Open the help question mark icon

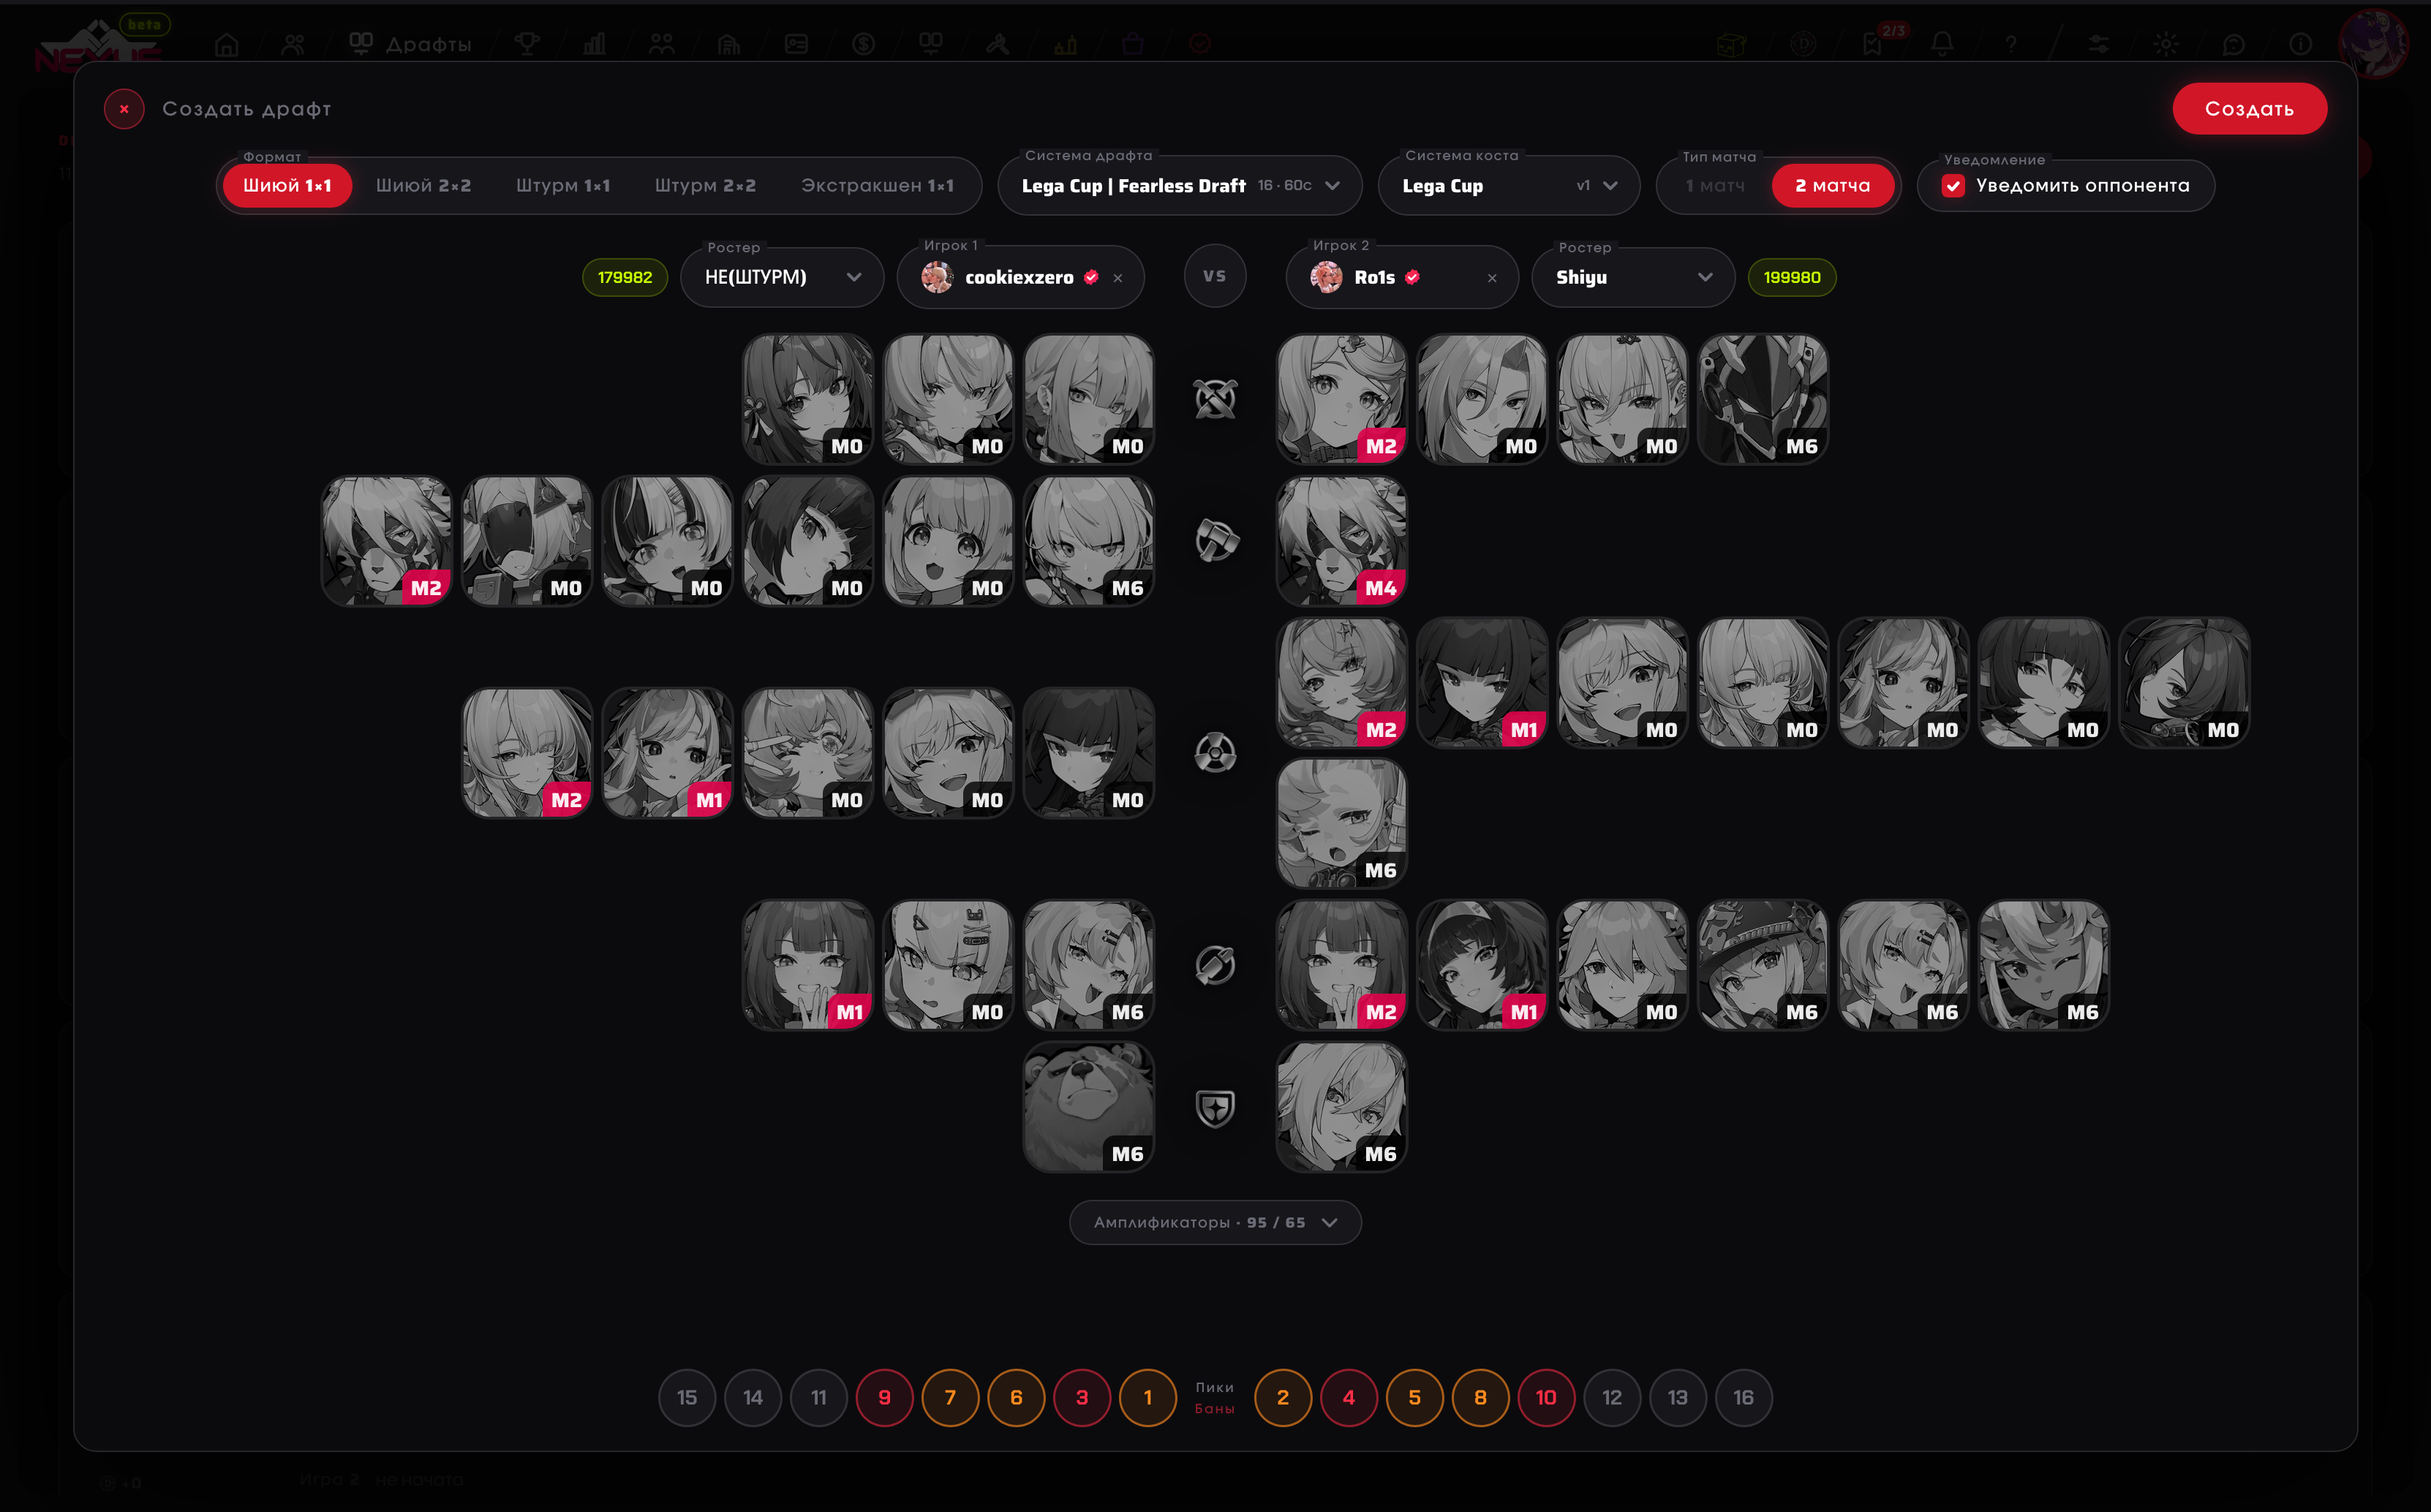2010,44
